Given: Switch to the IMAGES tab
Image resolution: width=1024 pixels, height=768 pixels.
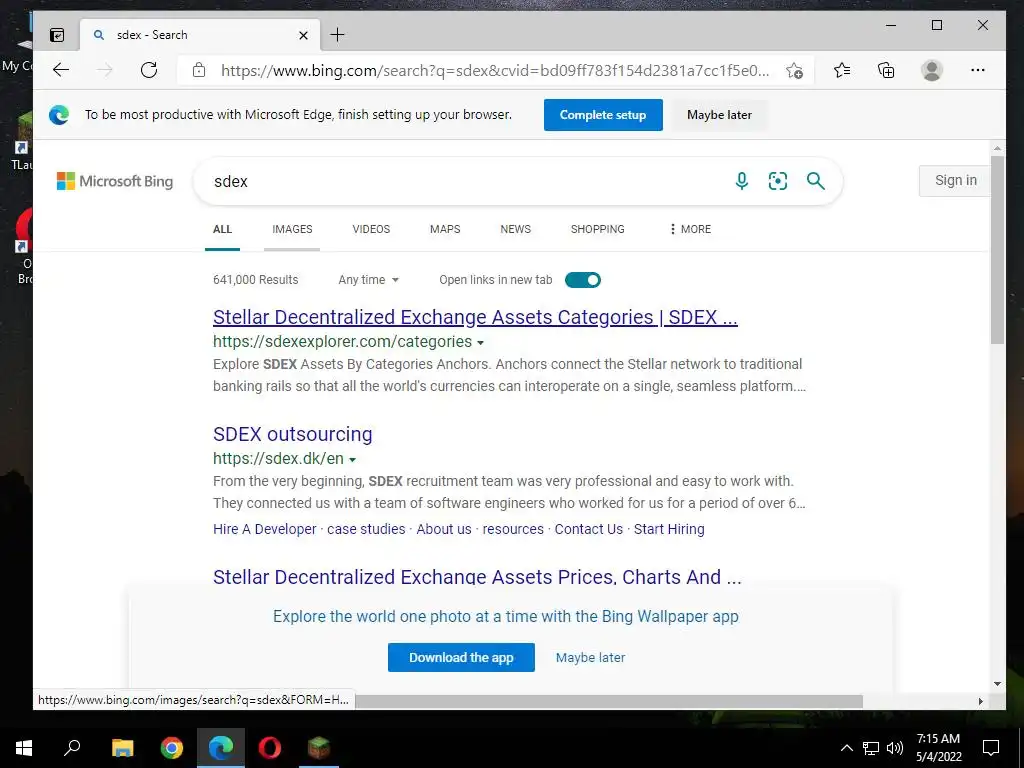Looking at the screenshot, I should 292,229.
